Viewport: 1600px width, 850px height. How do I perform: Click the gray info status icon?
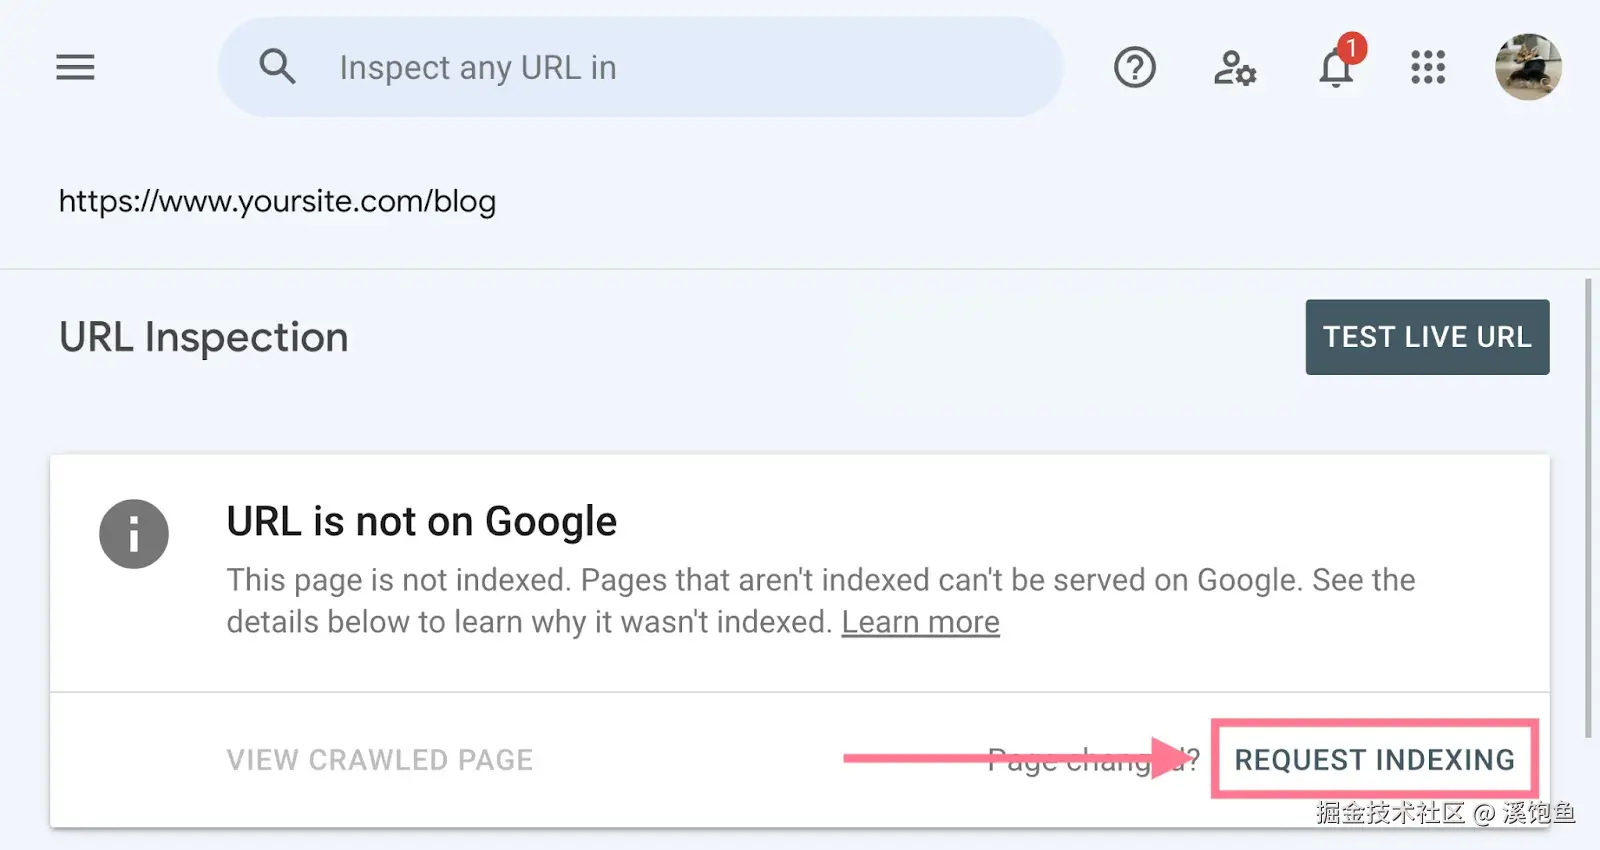(134, 534)
